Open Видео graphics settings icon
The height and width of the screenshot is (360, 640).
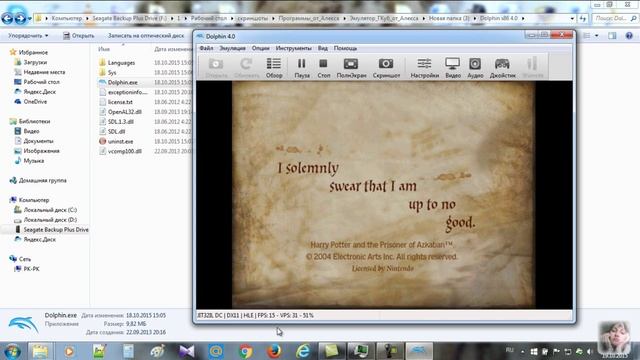coord(453,68)
